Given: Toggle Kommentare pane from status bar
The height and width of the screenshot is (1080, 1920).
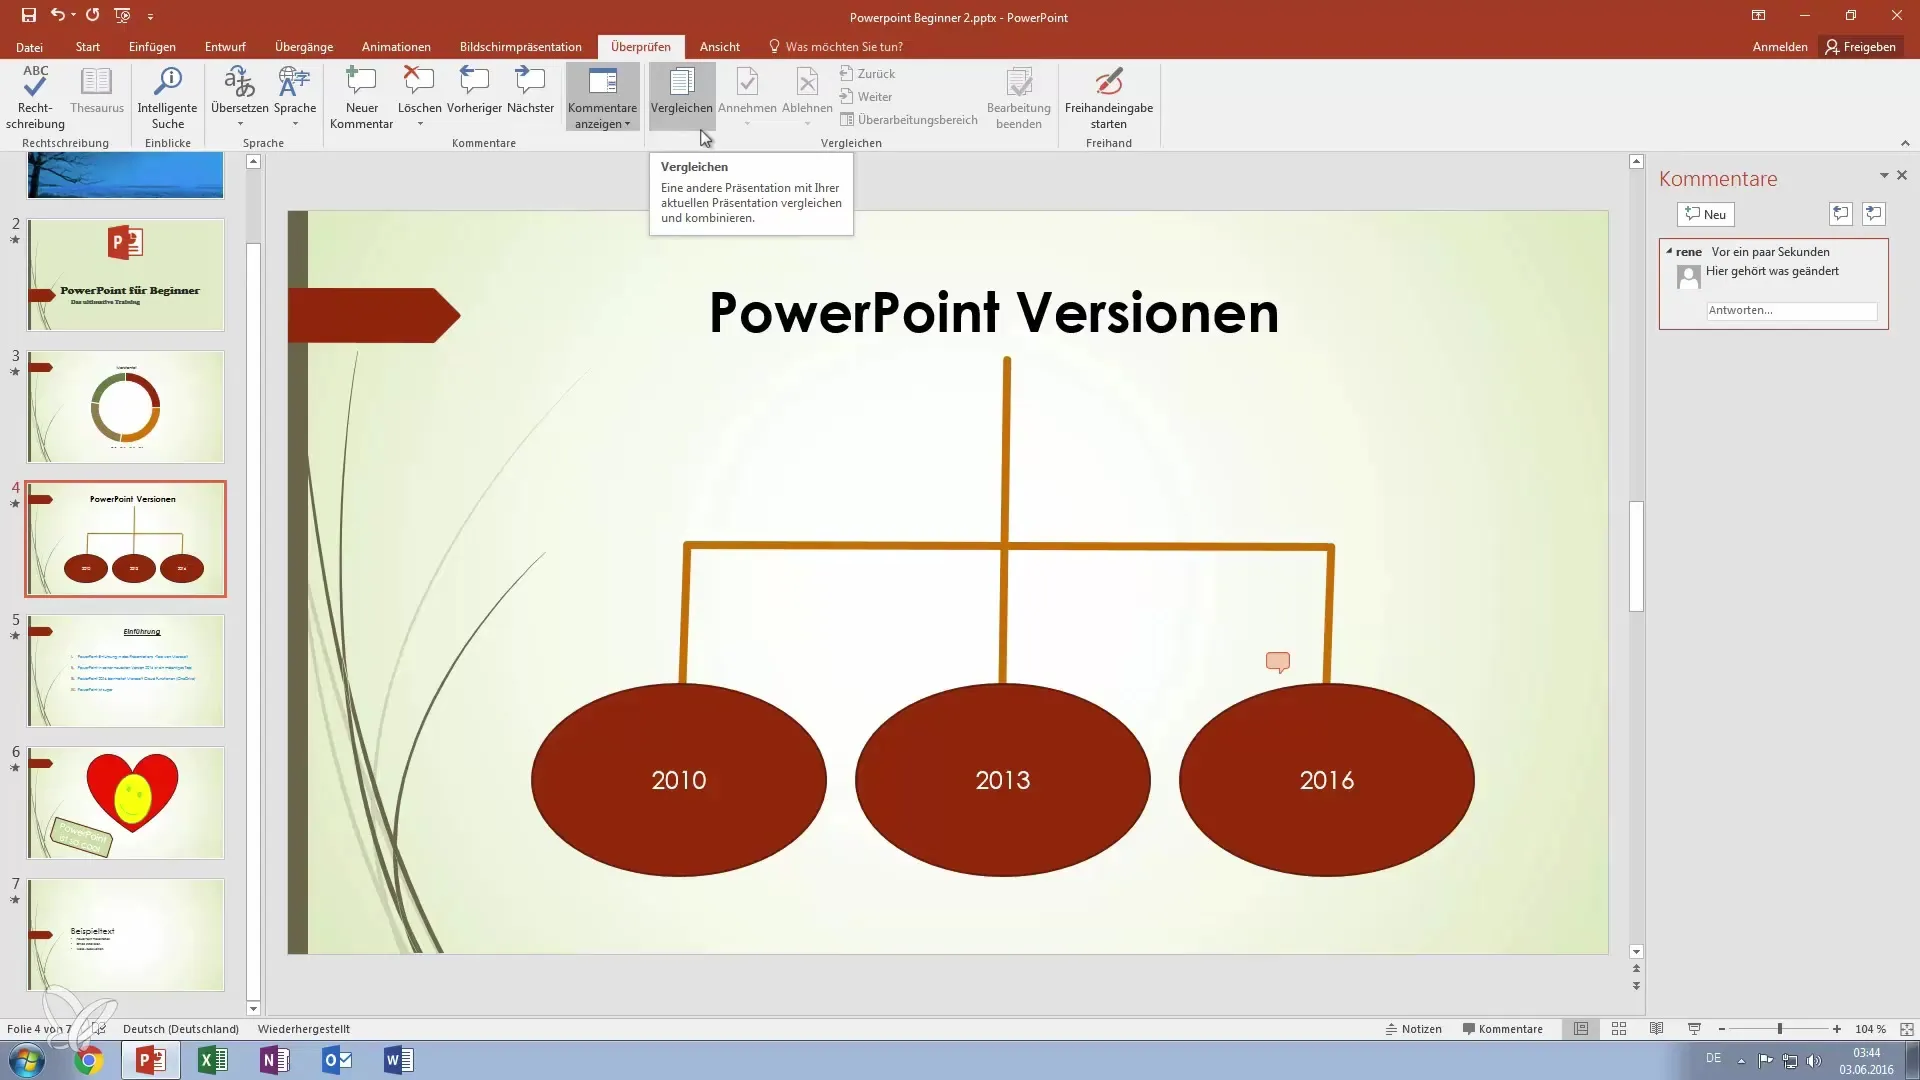Looking at the screenshot, I should [x=1502, y=1029].
